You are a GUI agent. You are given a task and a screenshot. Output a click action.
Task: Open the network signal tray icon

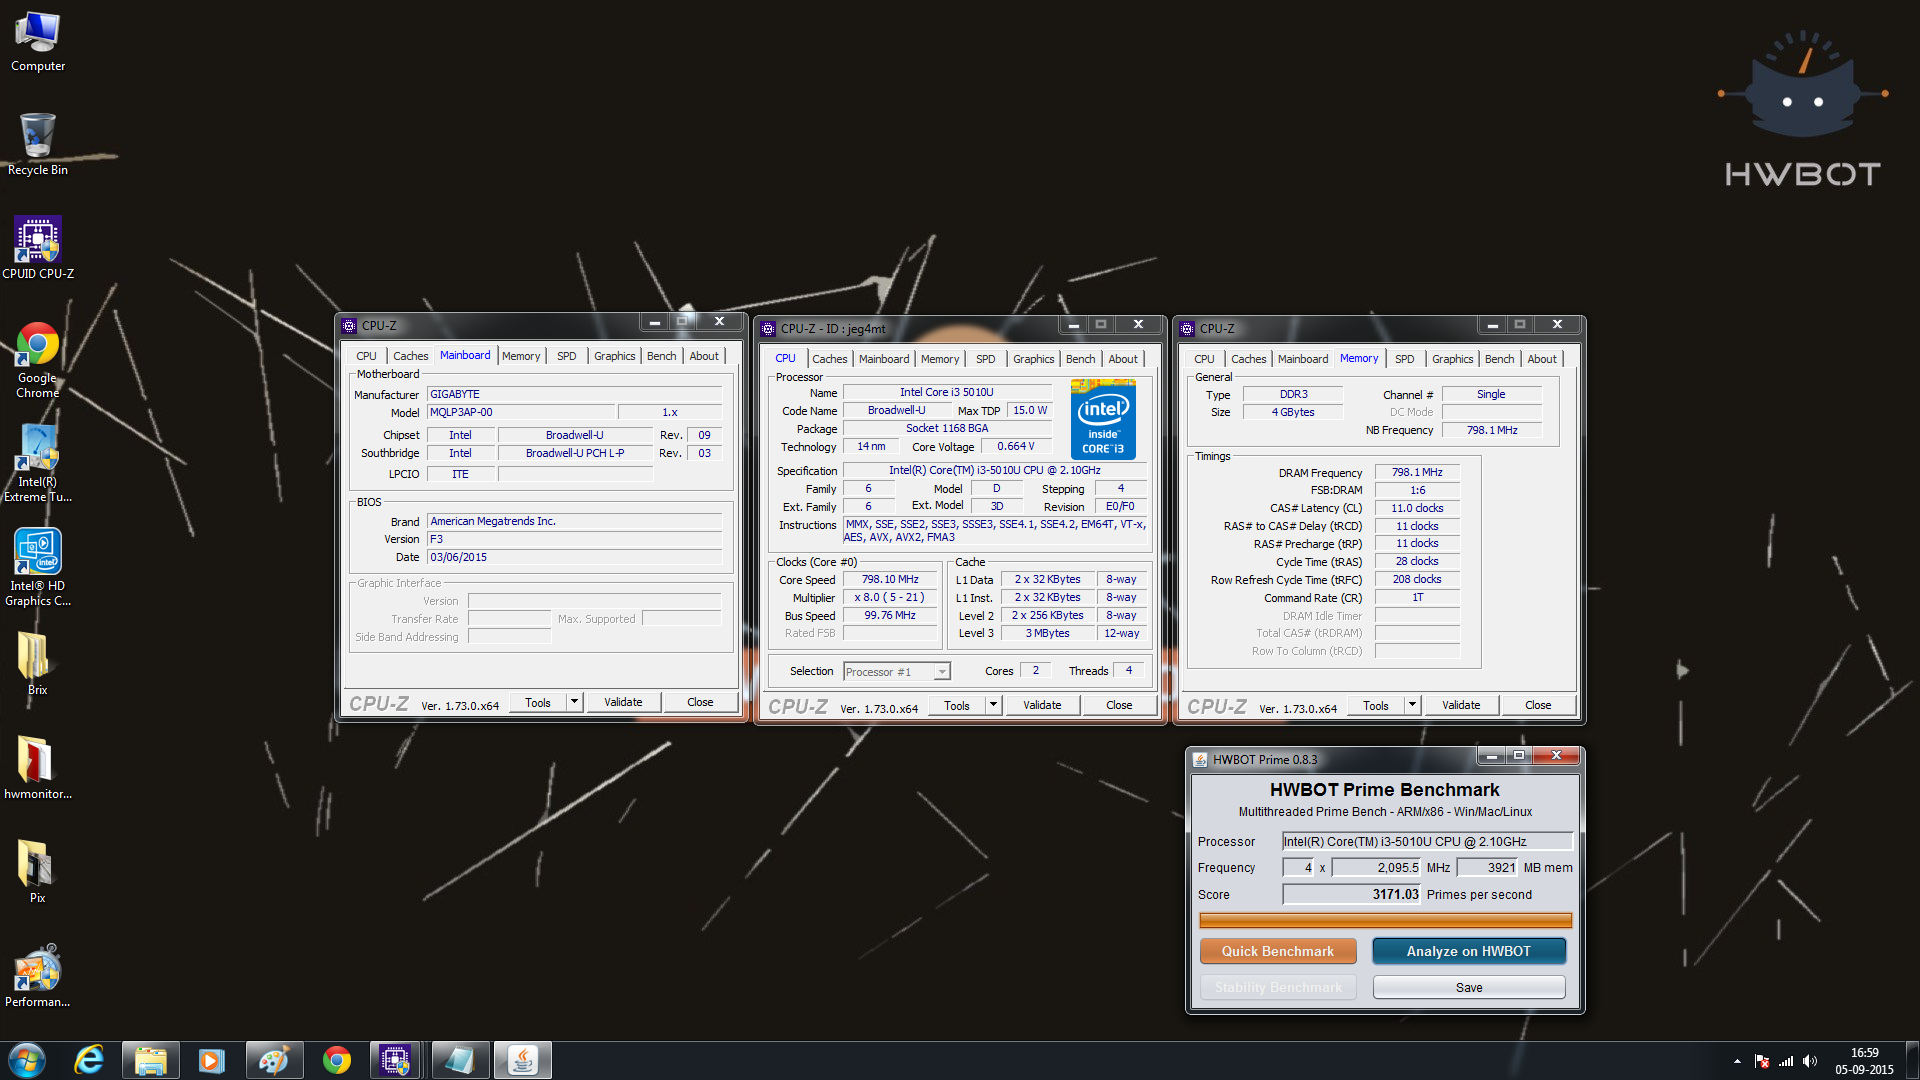1786,1061
